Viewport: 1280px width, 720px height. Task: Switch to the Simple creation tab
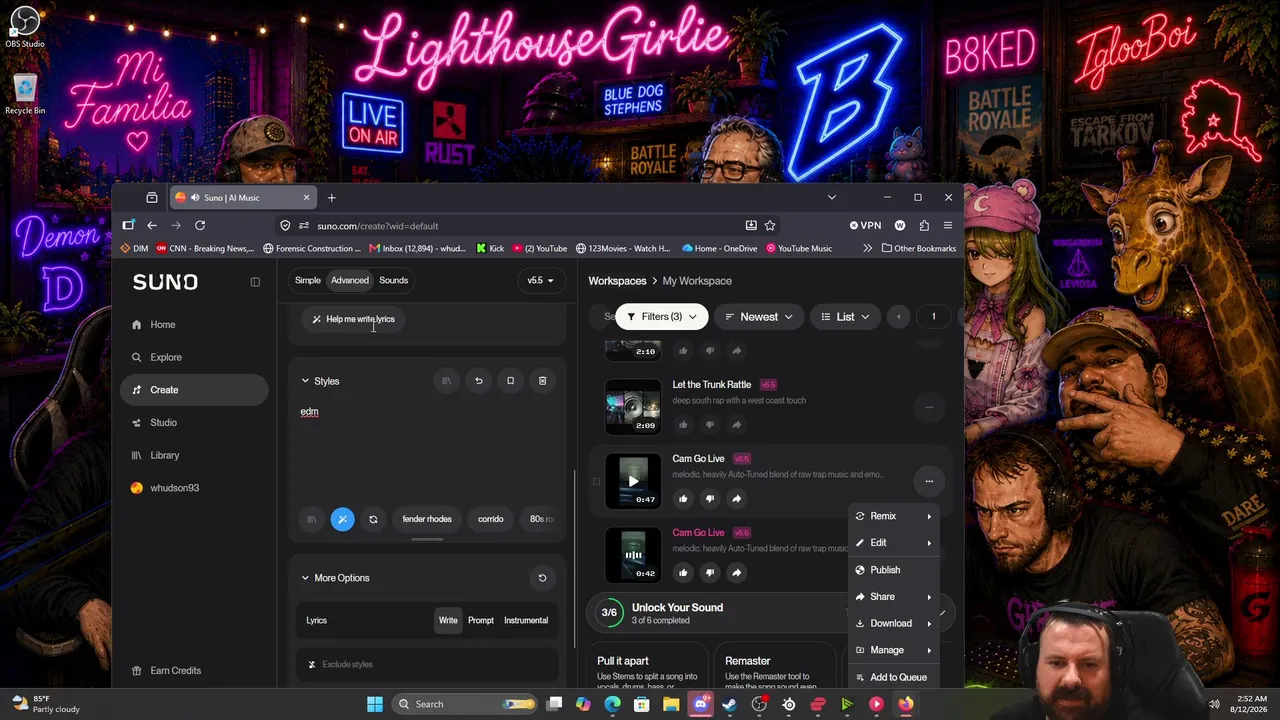coord(308,280)
